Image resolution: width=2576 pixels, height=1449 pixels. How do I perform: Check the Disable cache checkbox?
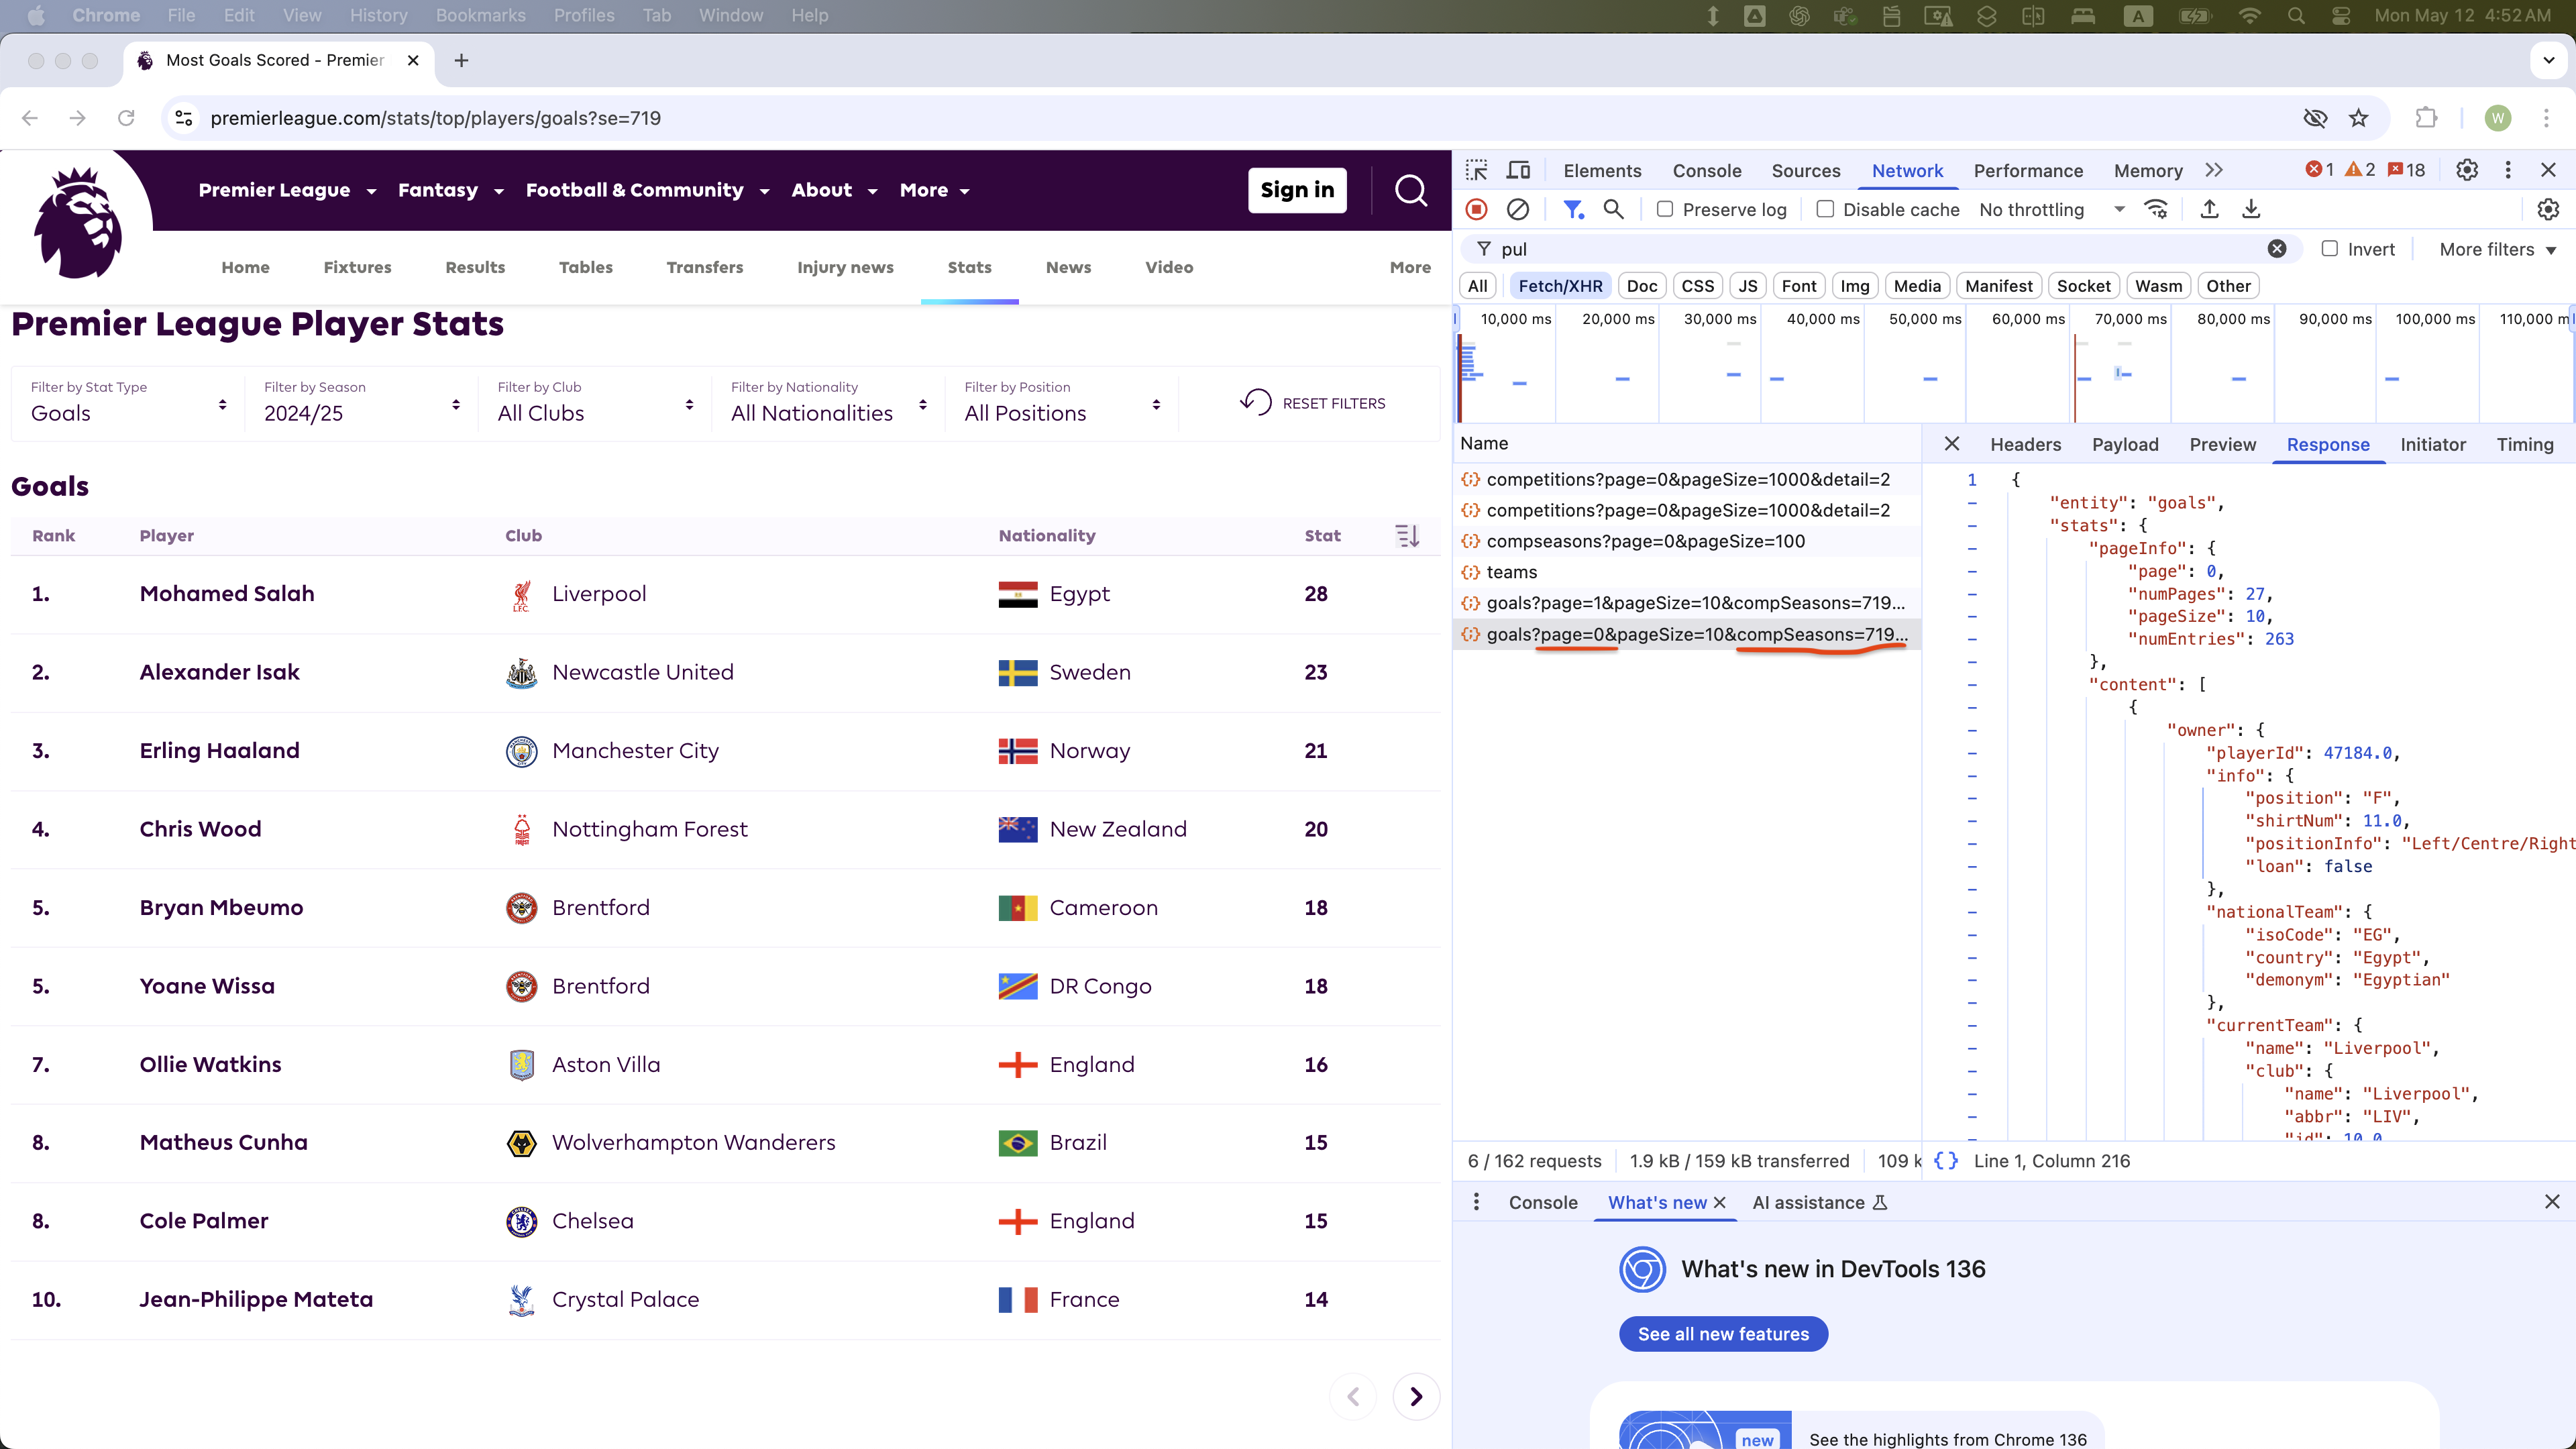(x=1825, y=209)
